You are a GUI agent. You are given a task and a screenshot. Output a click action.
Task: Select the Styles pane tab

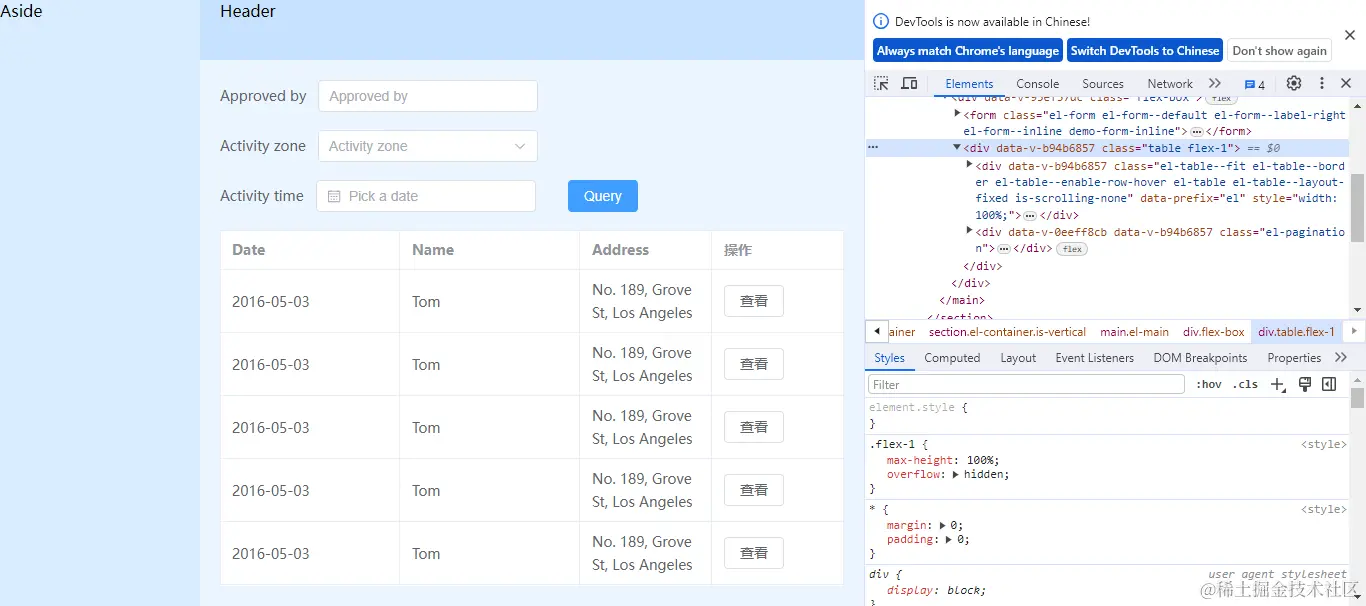[889, 358]
